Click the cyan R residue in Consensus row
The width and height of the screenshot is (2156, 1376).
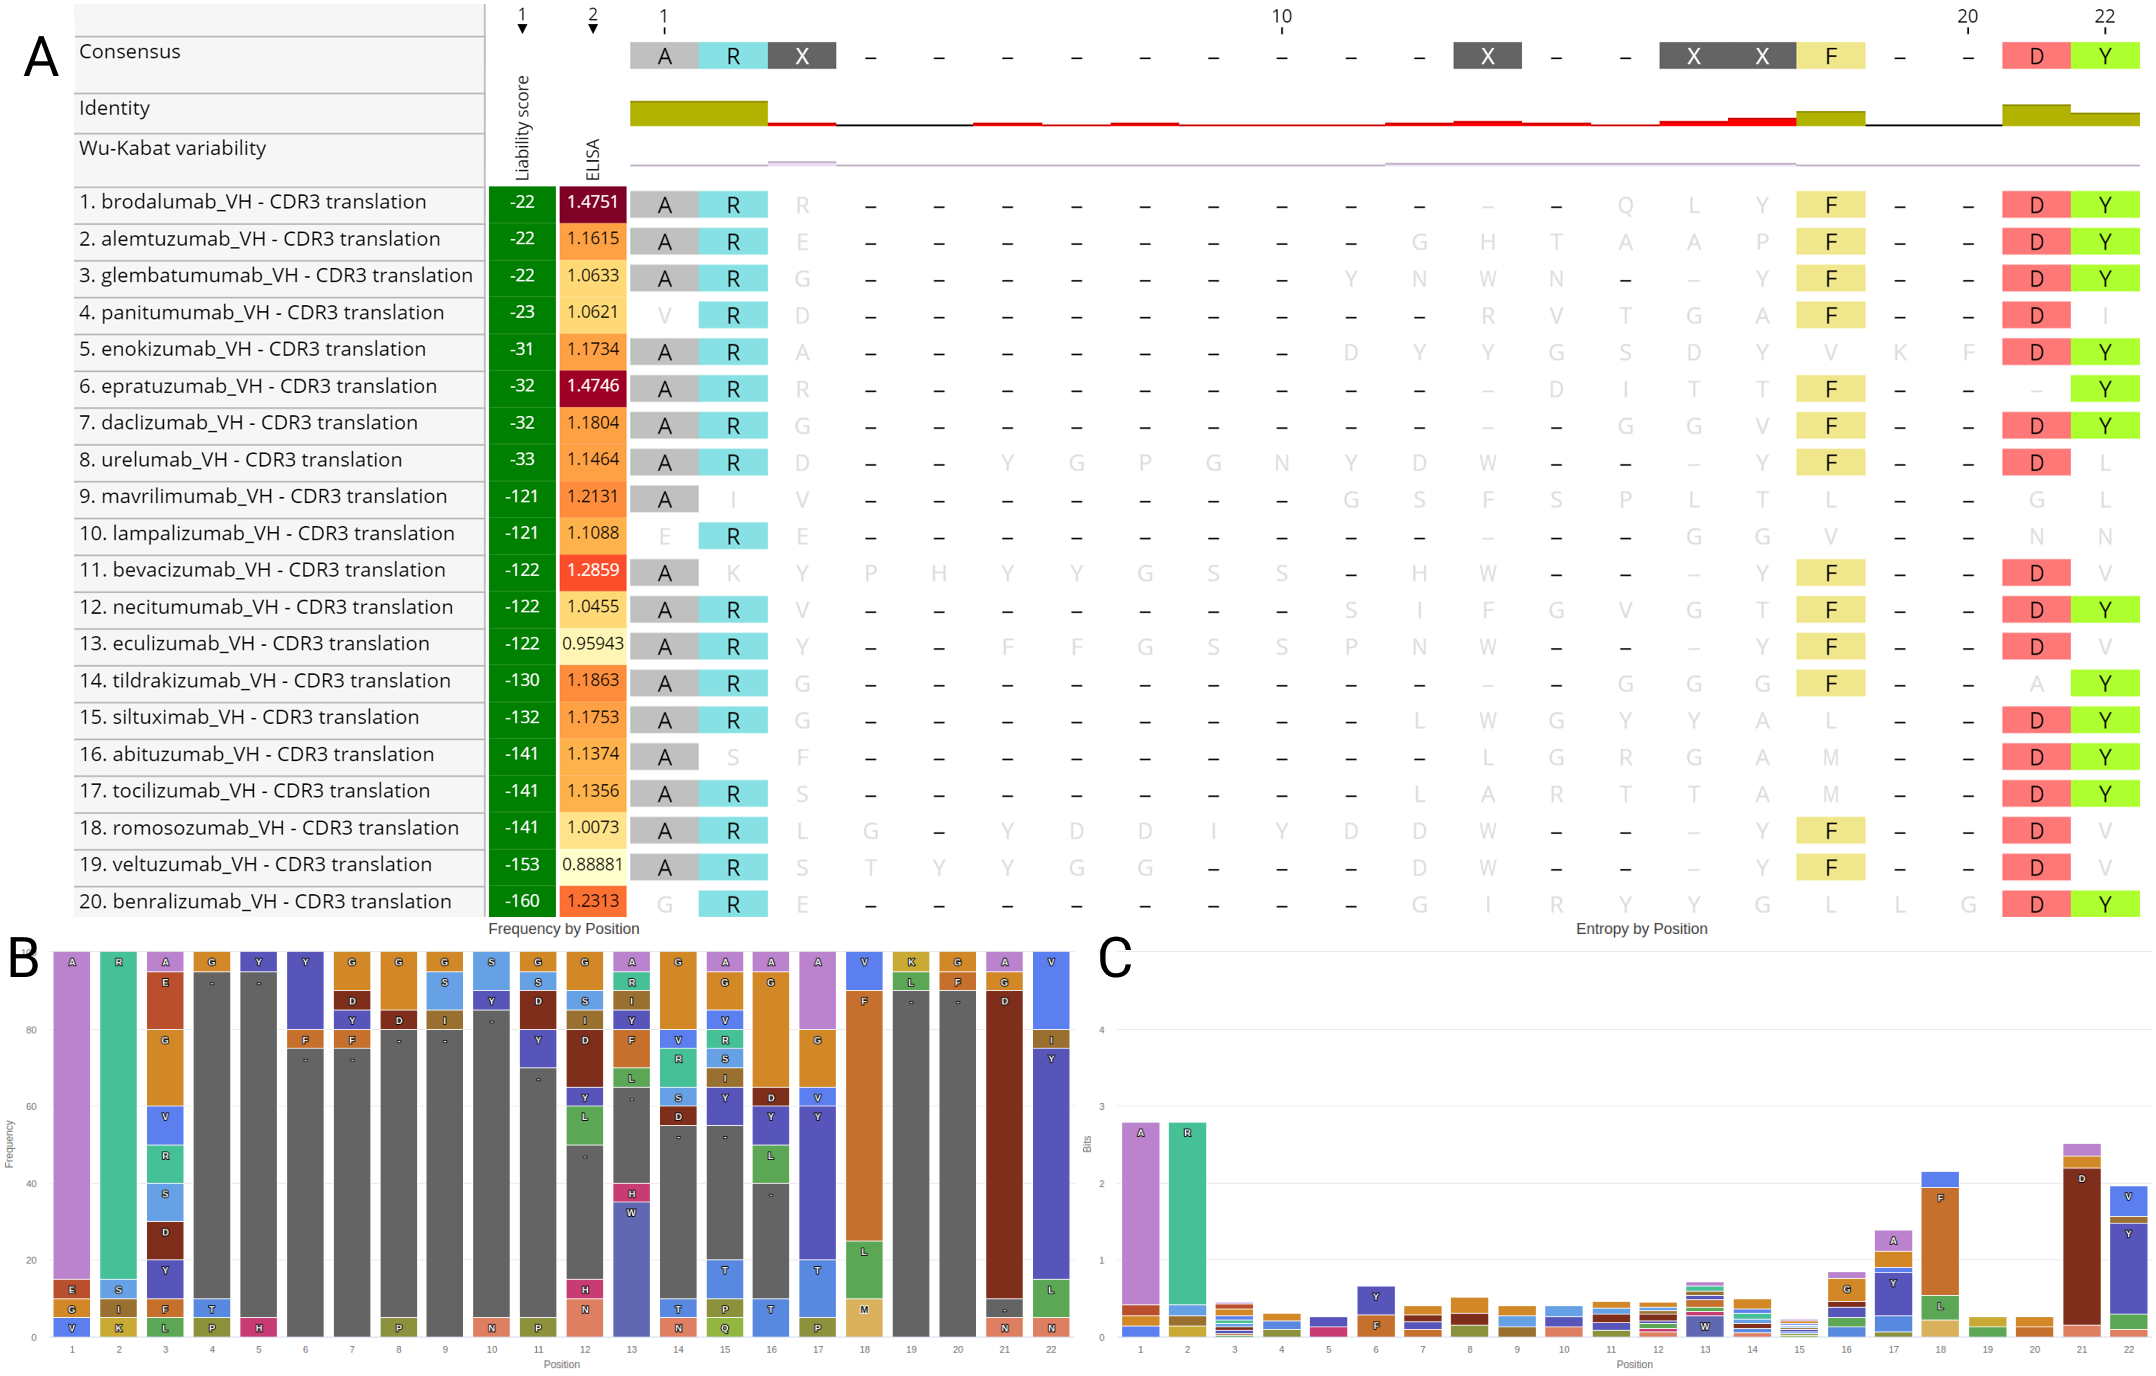733,56
